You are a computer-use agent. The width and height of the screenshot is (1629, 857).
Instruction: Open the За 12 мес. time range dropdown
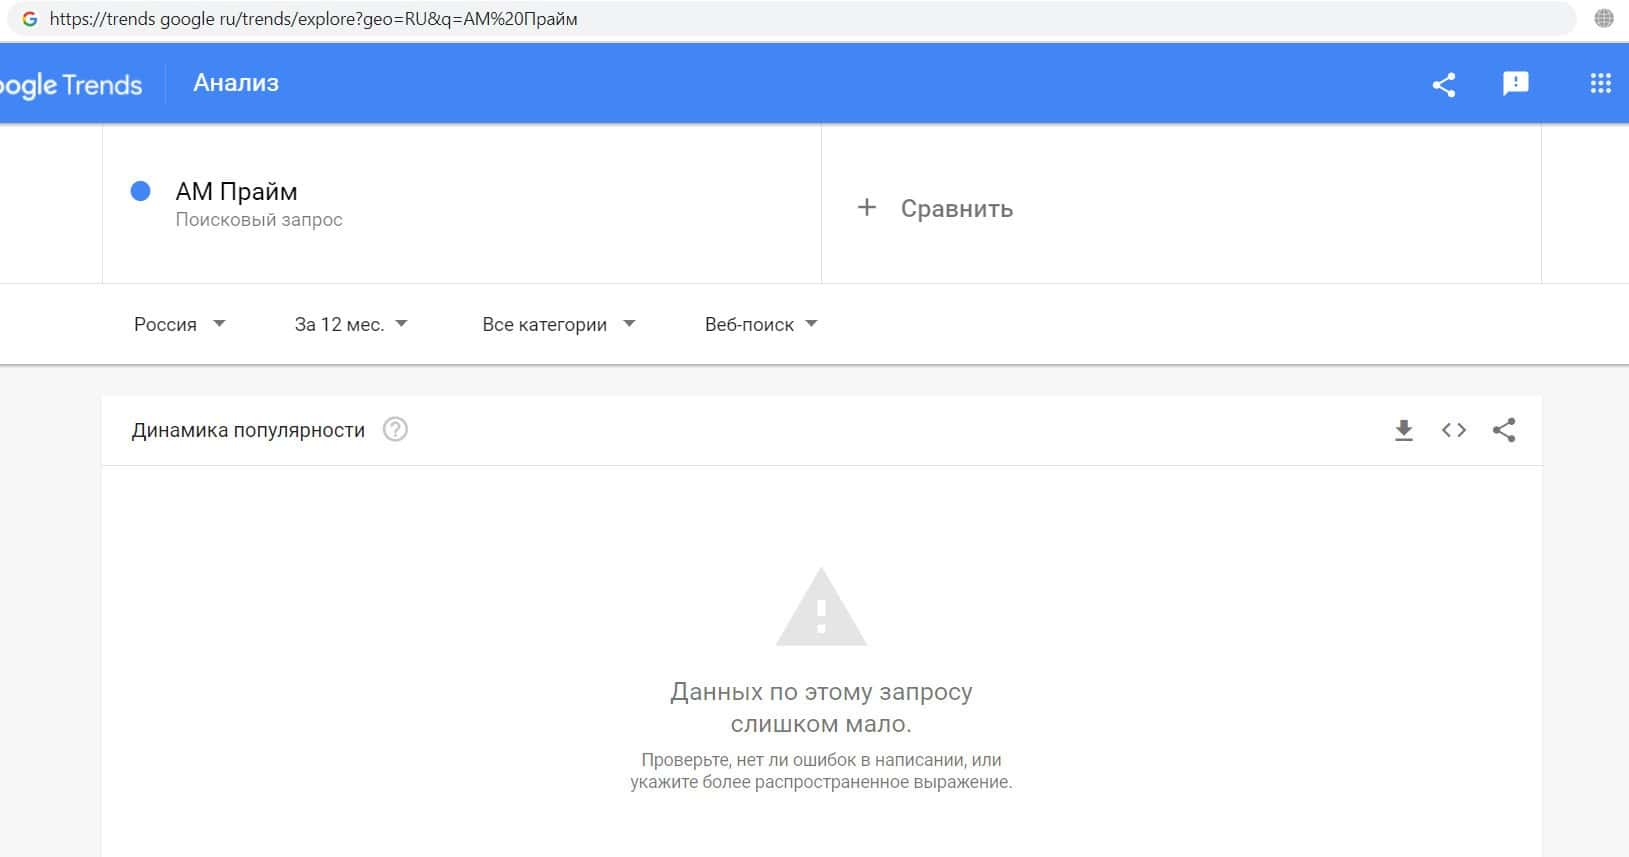tap(351, 324)
